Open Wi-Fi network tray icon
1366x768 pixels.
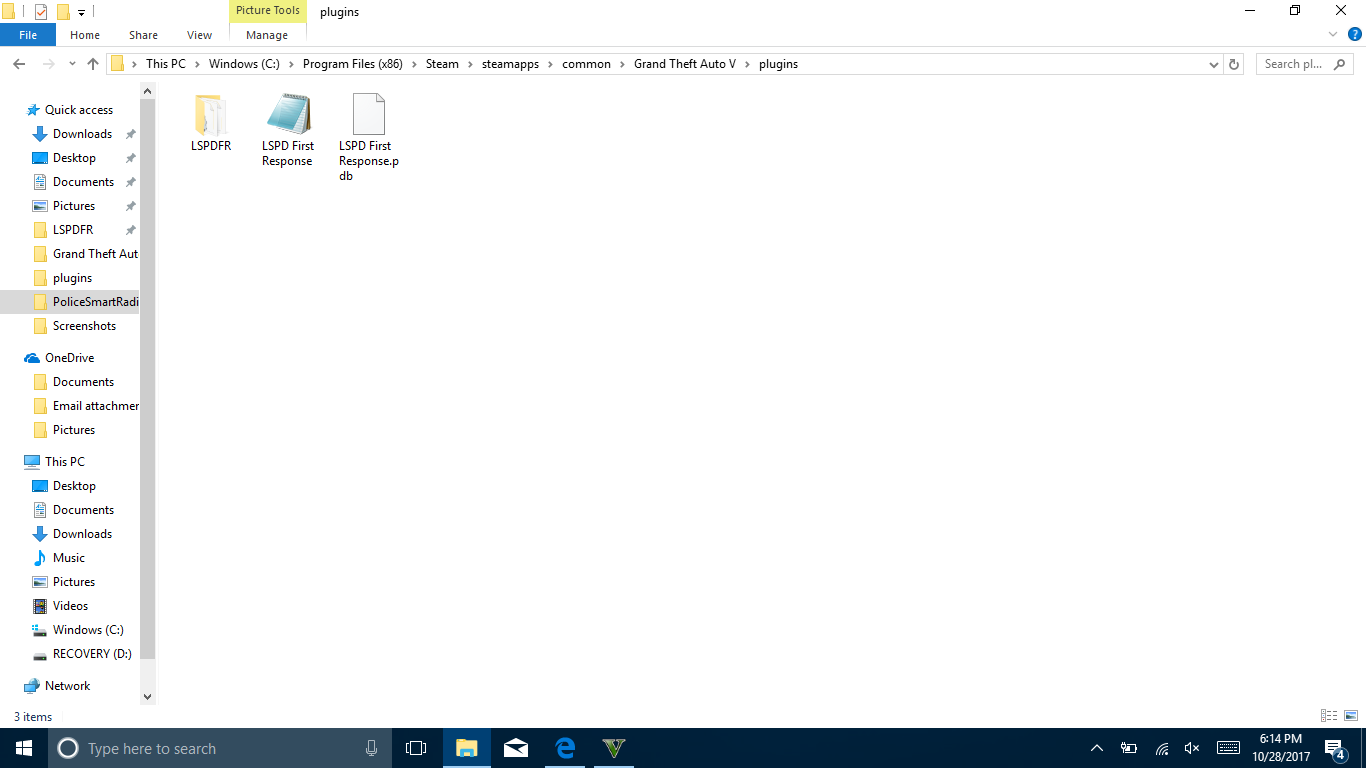(1162, 748)
